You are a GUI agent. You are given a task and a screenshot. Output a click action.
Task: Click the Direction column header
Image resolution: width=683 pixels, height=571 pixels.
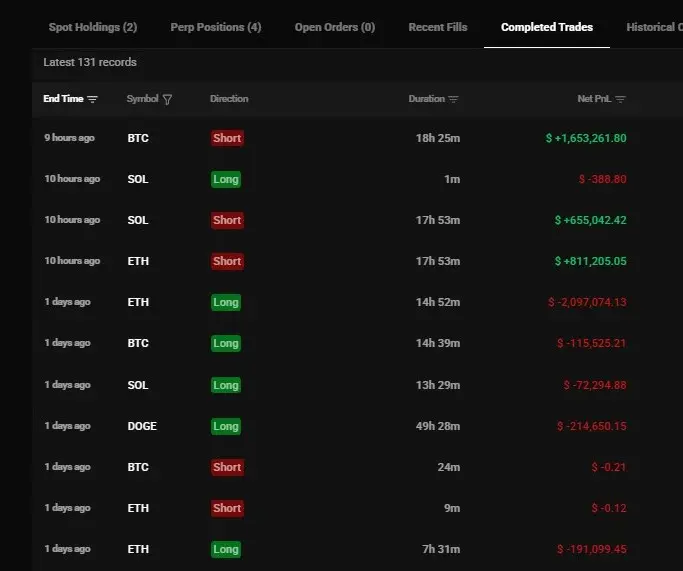coord(229,99)
